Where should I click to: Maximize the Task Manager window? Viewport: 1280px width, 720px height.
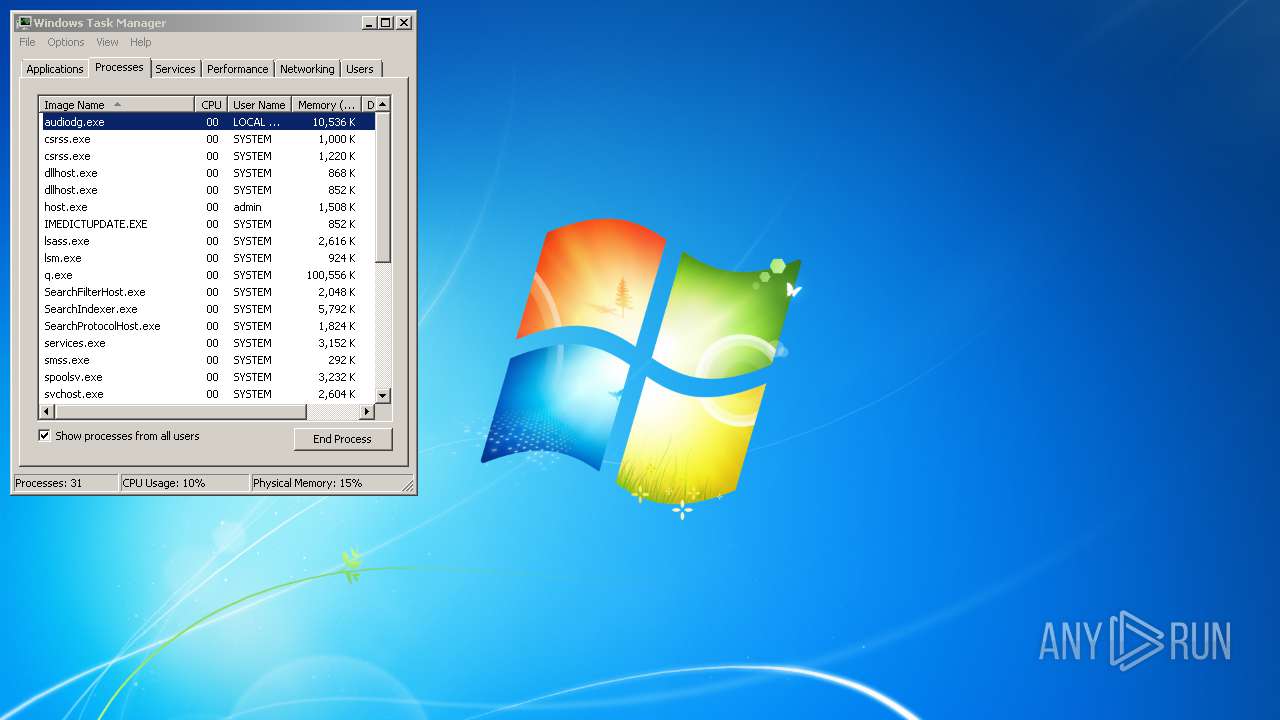pyautogui.click(x=386, y=22)
